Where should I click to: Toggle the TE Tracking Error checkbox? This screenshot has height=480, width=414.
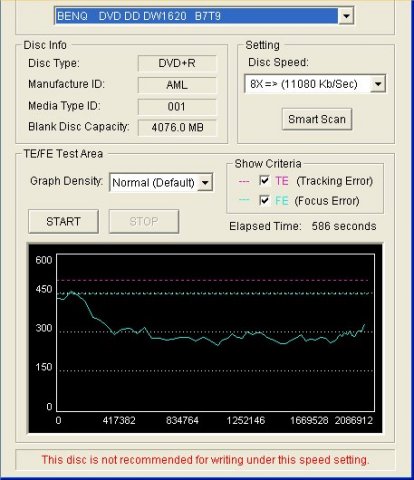(x=264, y=181)
